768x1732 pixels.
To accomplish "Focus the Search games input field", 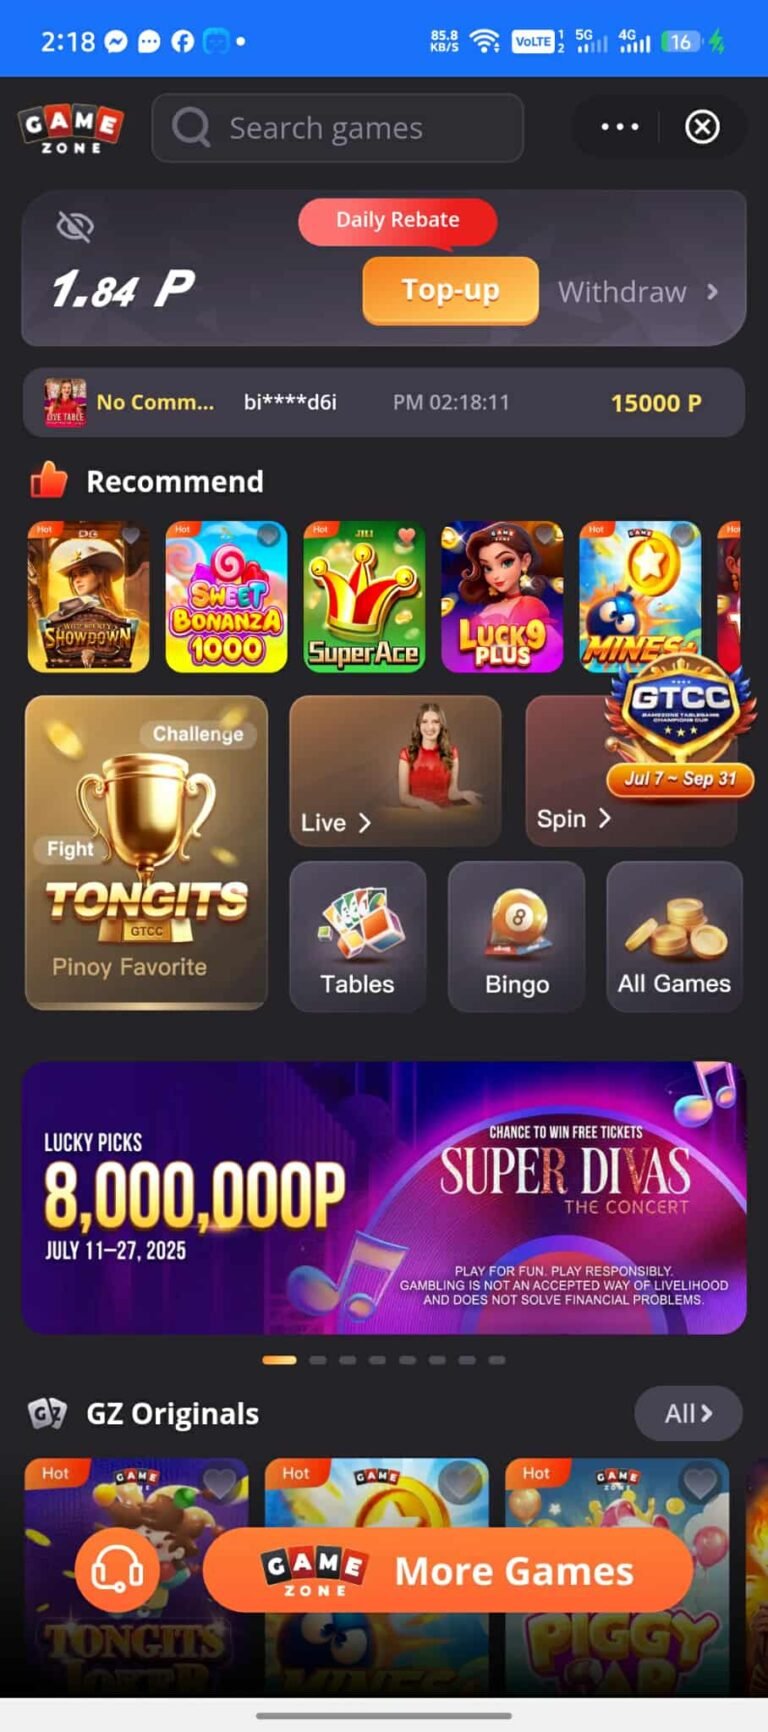I will (x=338, y=128).
